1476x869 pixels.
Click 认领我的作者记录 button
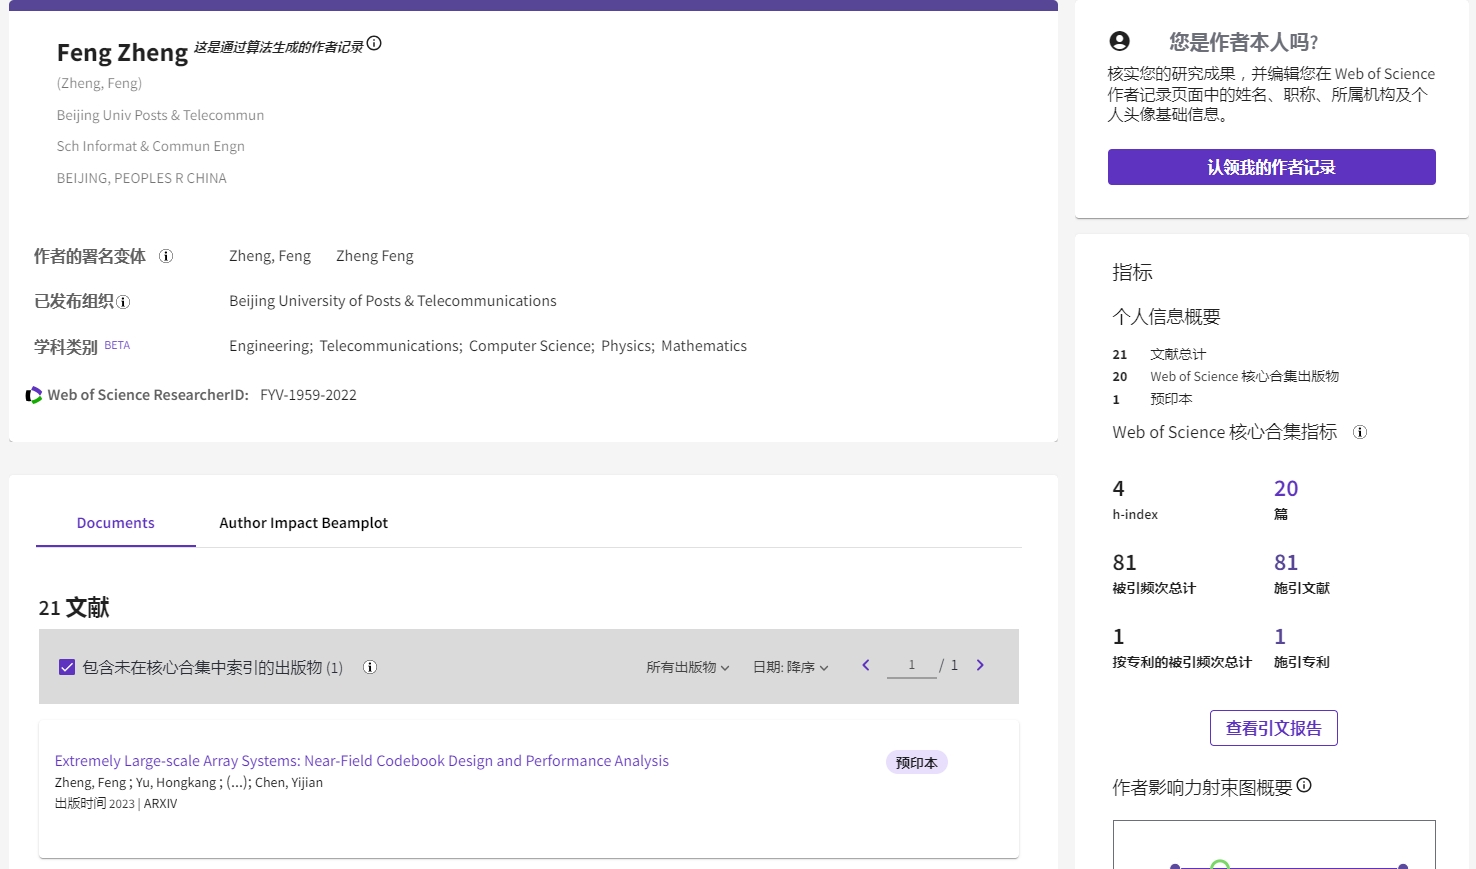(x=1272, y=167)
